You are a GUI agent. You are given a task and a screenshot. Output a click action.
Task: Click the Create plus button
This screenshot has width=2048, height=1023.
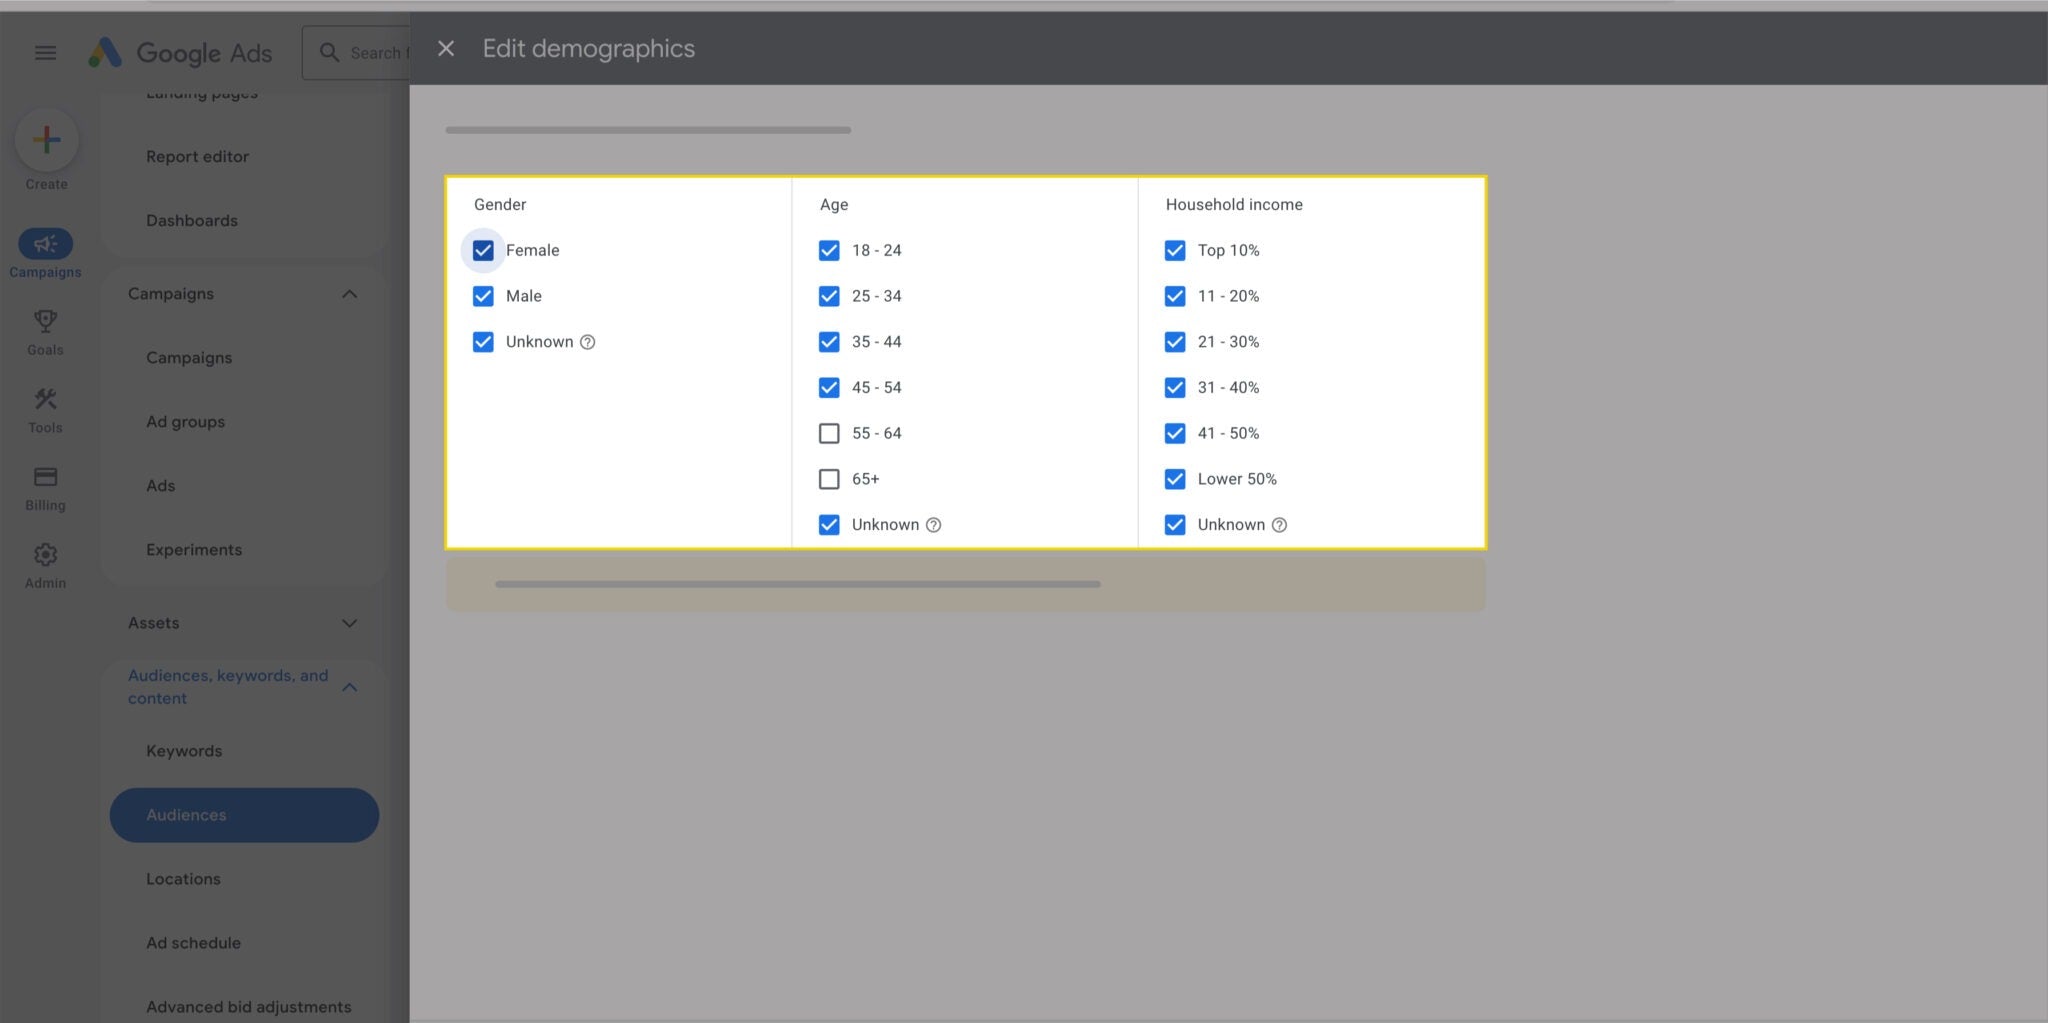click(46, 140)
